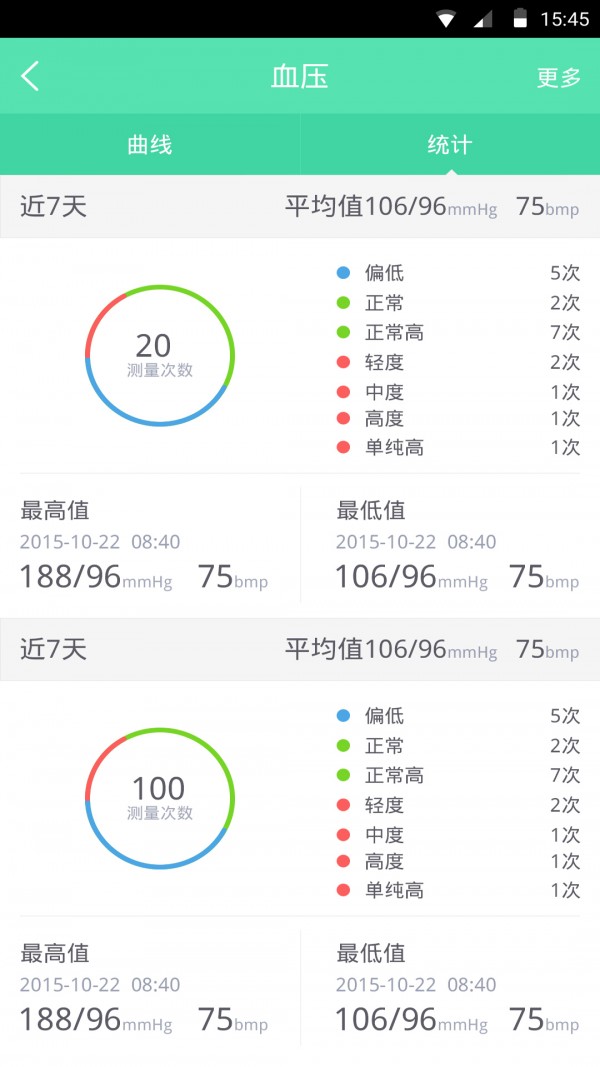Tap the green dot beside first 正常高
The height and width of the screenshot is (1067, 600).
pos(344,332)
